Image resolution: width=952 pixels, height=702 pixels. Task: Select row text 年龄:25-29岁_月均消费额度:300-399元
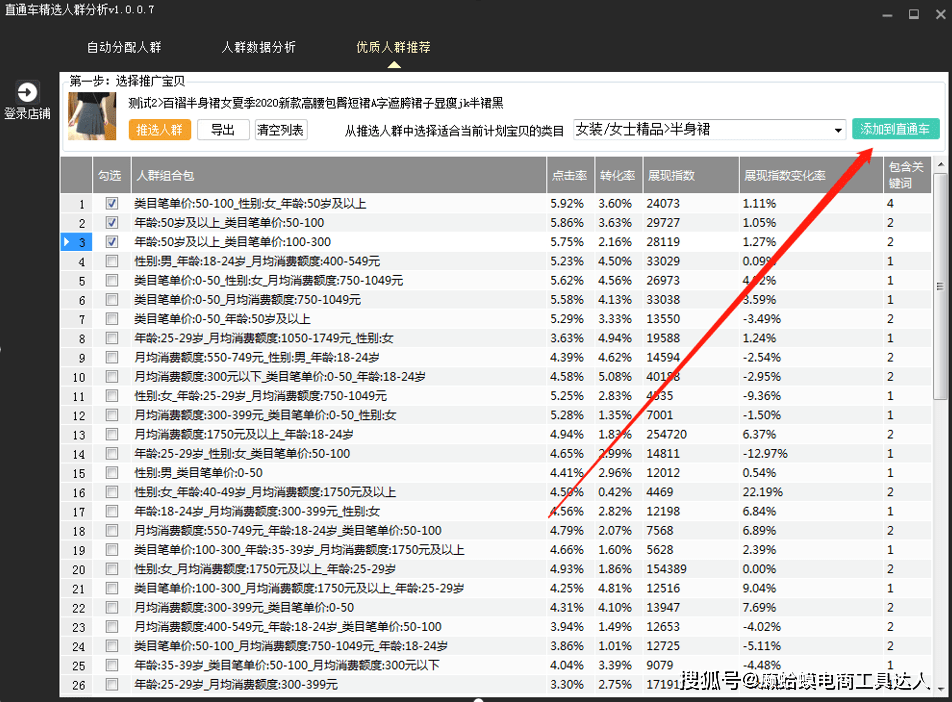(236, 684)
